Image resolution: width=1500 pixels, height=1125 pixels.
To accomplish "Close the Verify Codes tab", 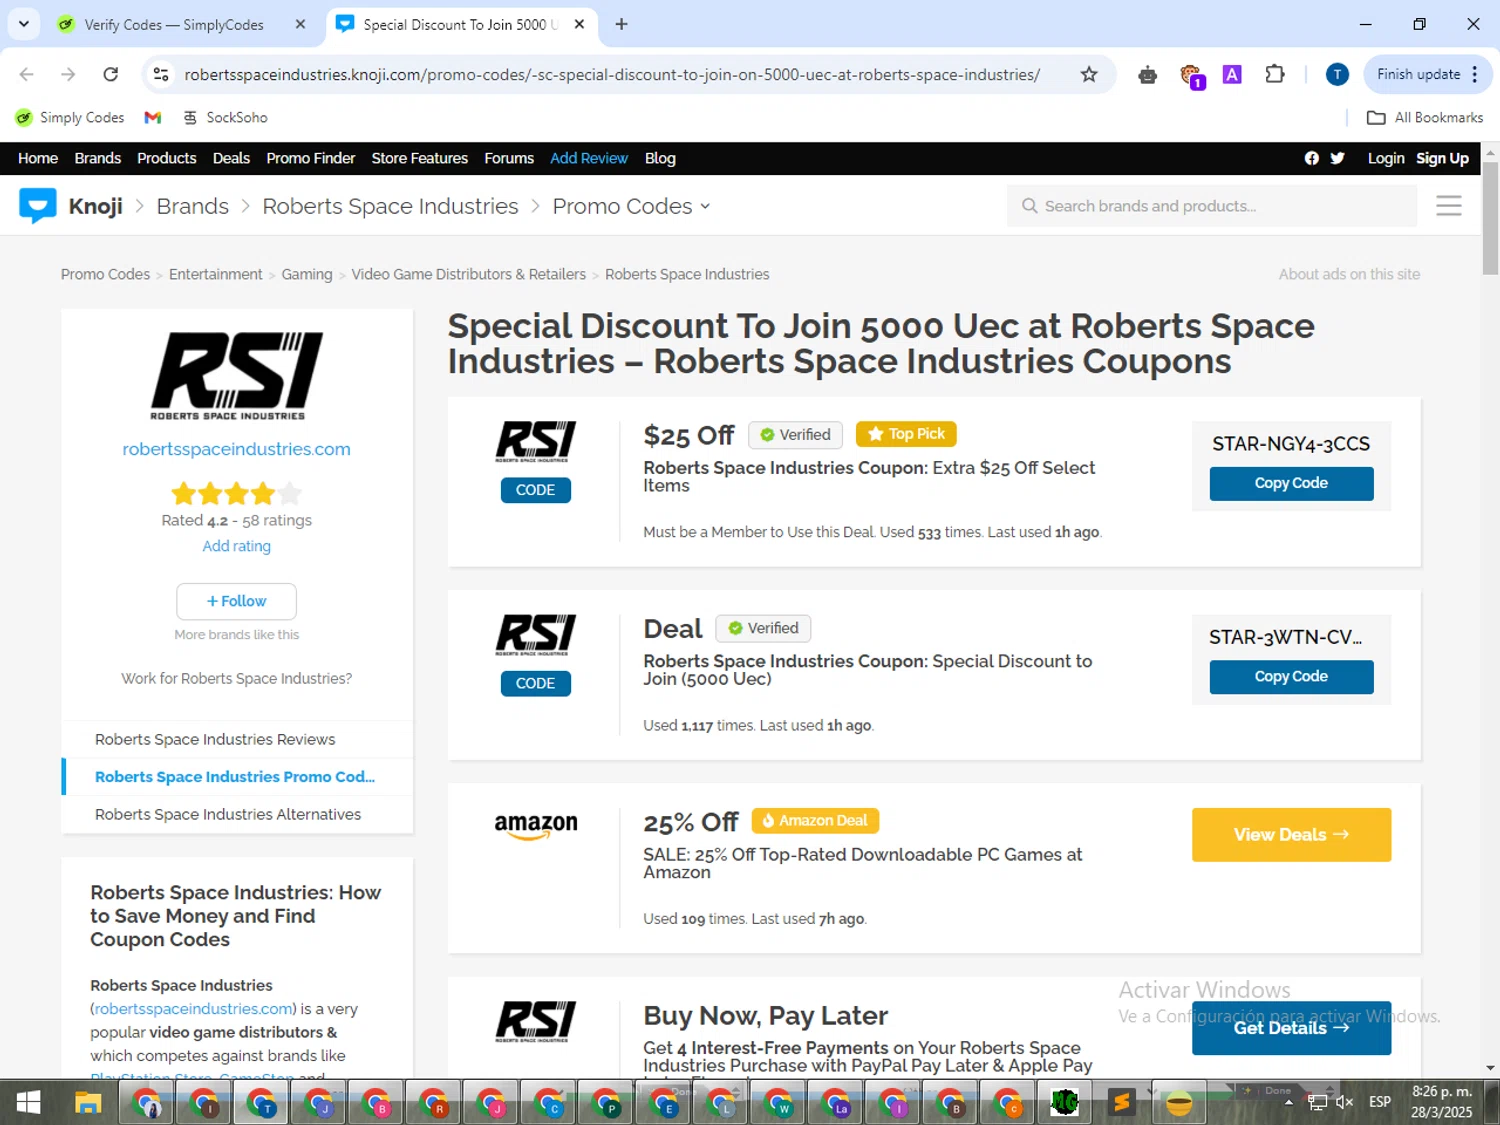I will coord(300,24).
